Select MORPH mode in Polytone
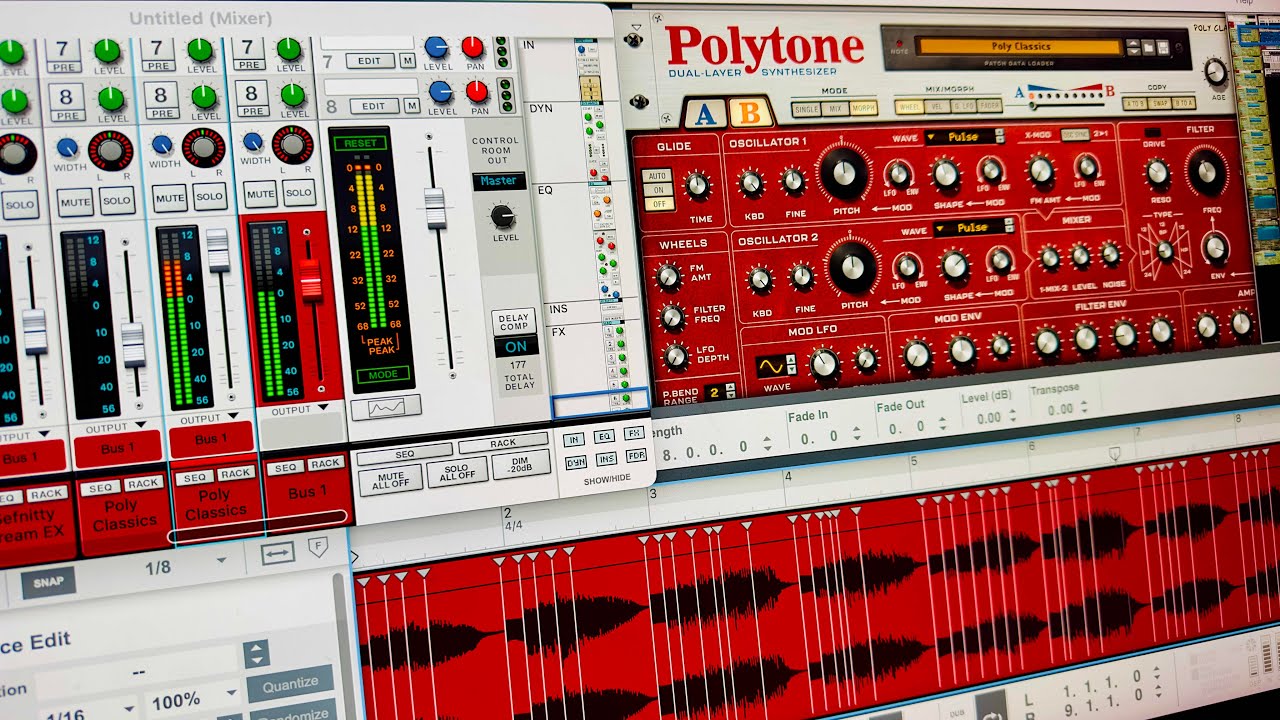 pyautogui.click(x=862, y=107)
